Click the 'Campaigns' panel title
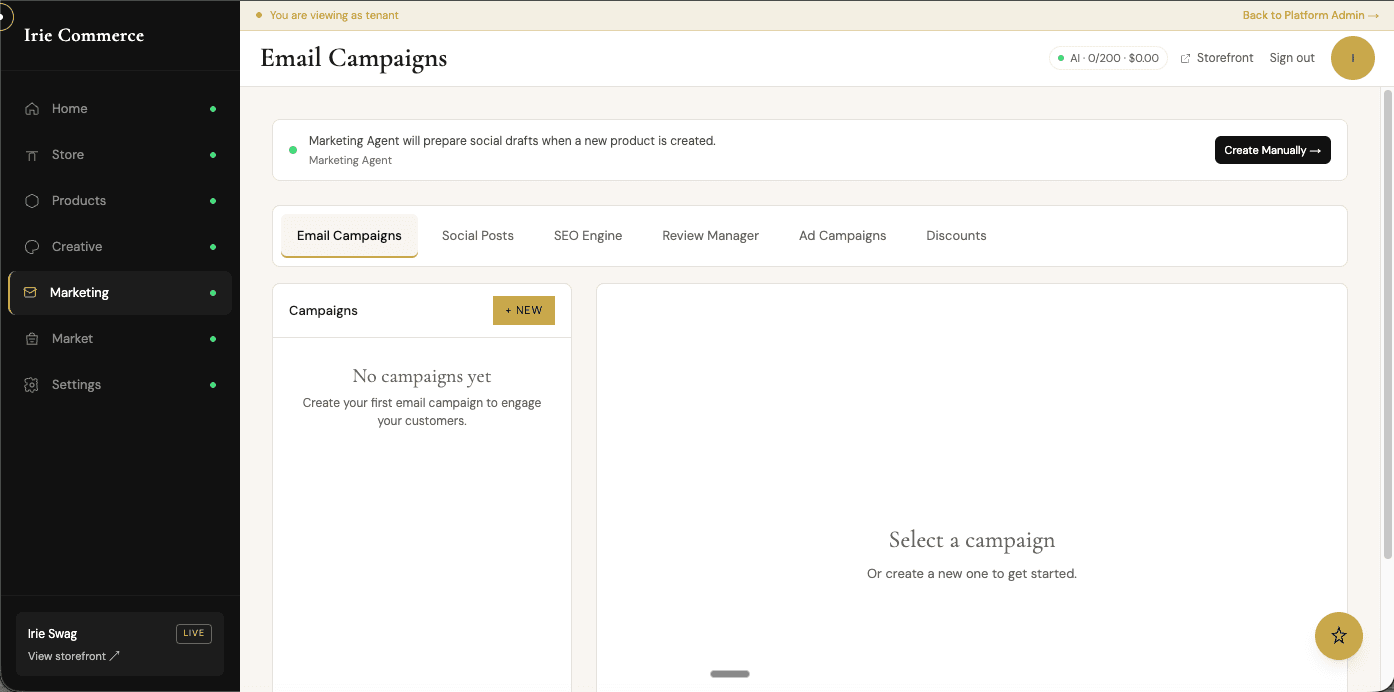The height and width of the screenshot is (692, 1394). tap(323, 311)
